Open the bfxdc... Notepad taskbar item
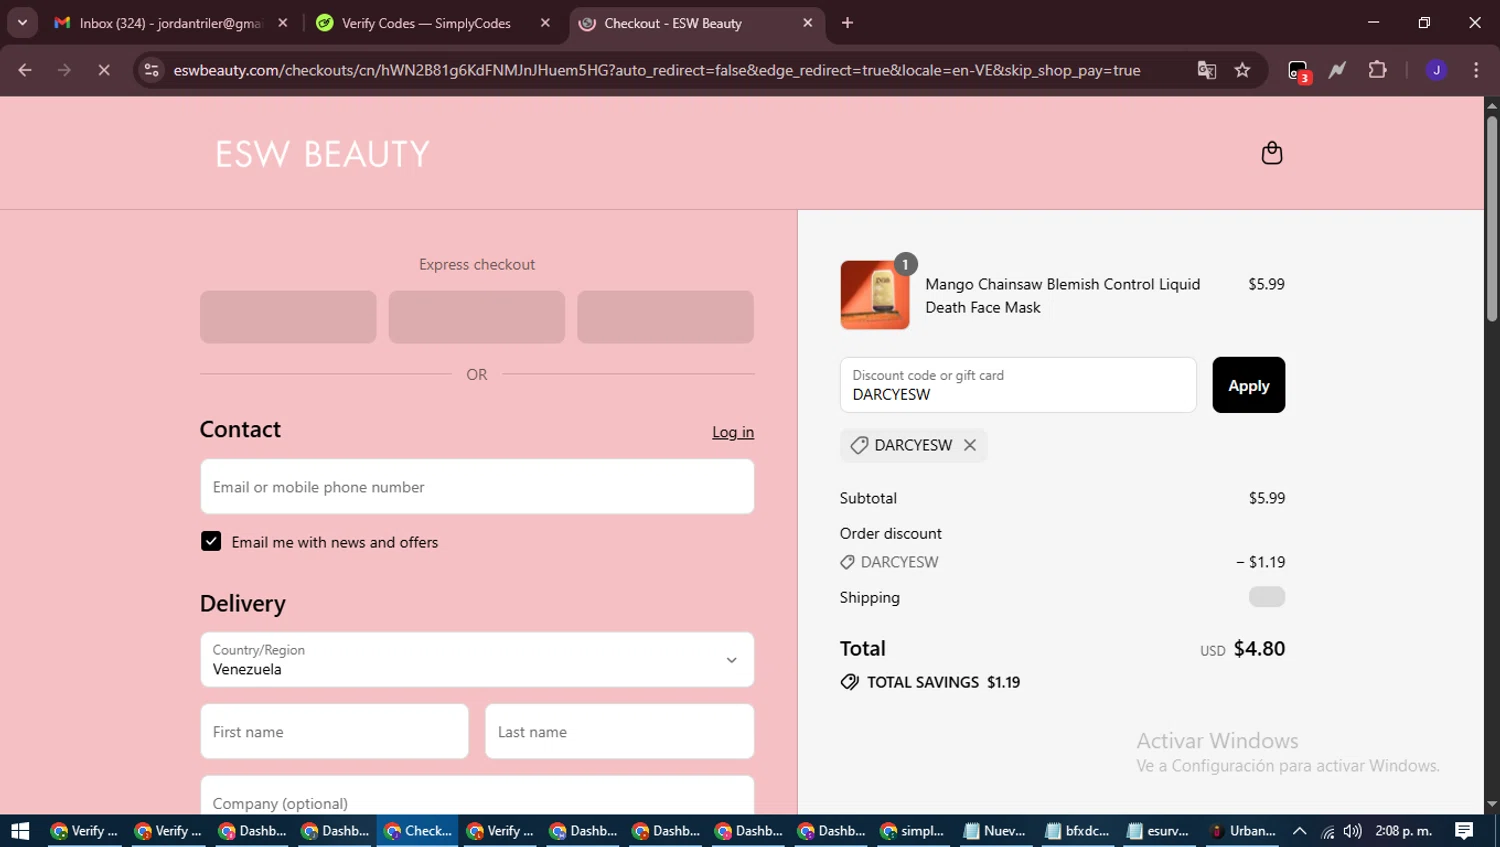1500x847 pixels. click(1077, 831)
